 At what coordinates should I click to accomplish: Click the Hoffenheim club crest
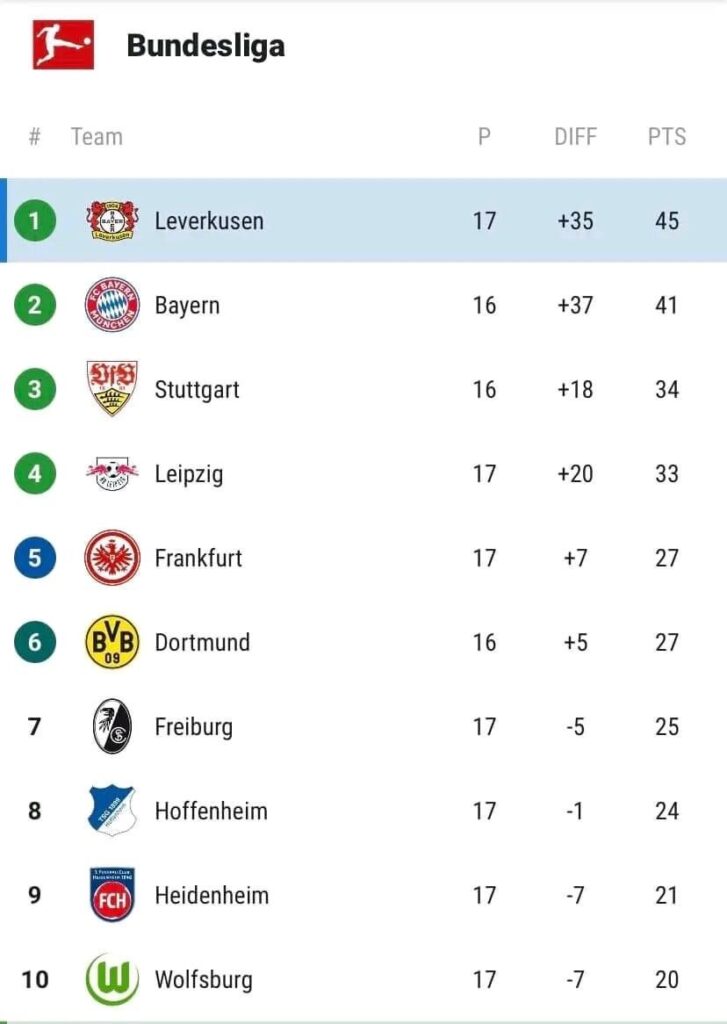[x=112, y=811]
